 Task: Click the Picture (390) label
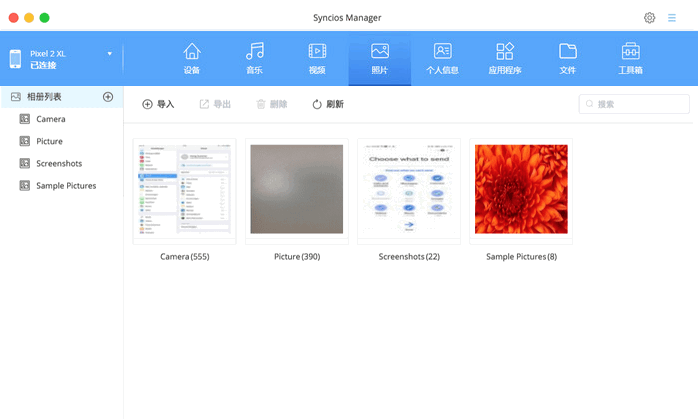[x=297, y=256]
